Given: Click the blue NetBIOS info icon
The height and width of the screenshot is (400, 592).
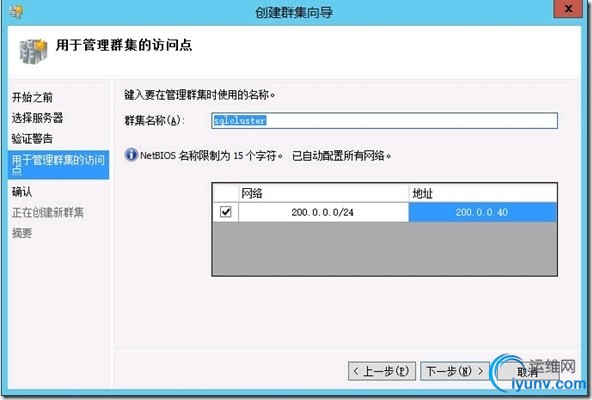Looking at the screenshot, I should pyautogui.click(x=131, y=155).
